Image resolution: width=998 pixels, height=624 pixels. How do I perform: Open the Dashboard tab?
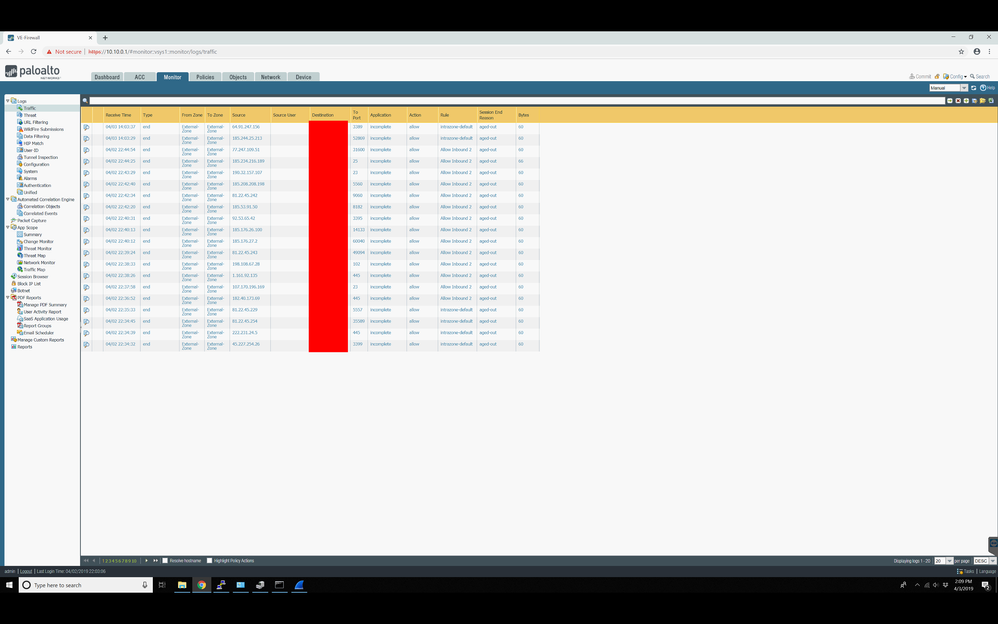click(107, 77)
